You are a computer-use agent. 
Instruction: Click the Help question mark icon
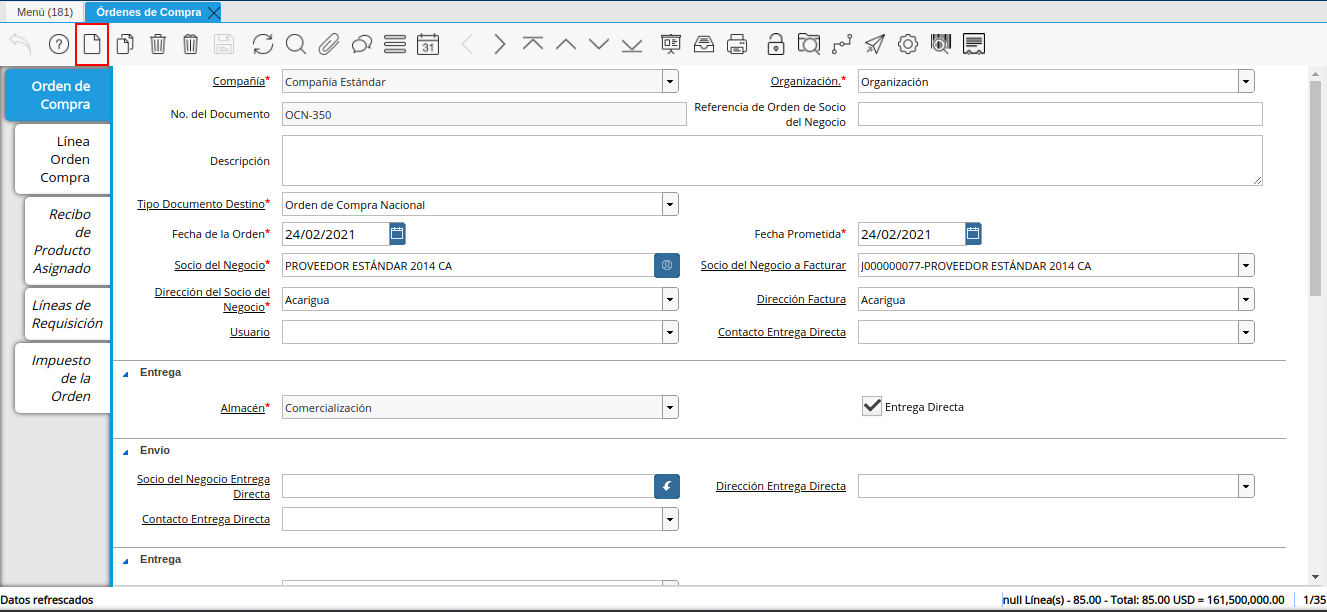pos(58,44)
